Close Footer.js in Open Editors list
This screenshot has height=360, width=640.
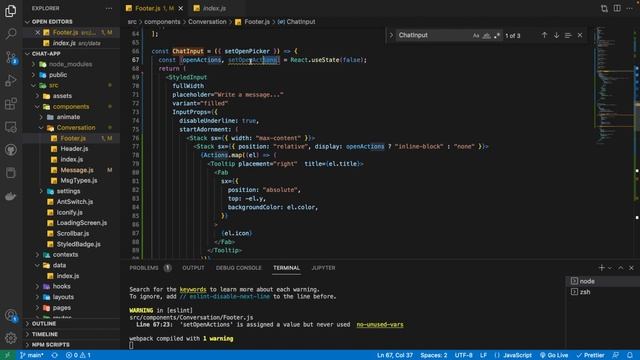[37, 32]
